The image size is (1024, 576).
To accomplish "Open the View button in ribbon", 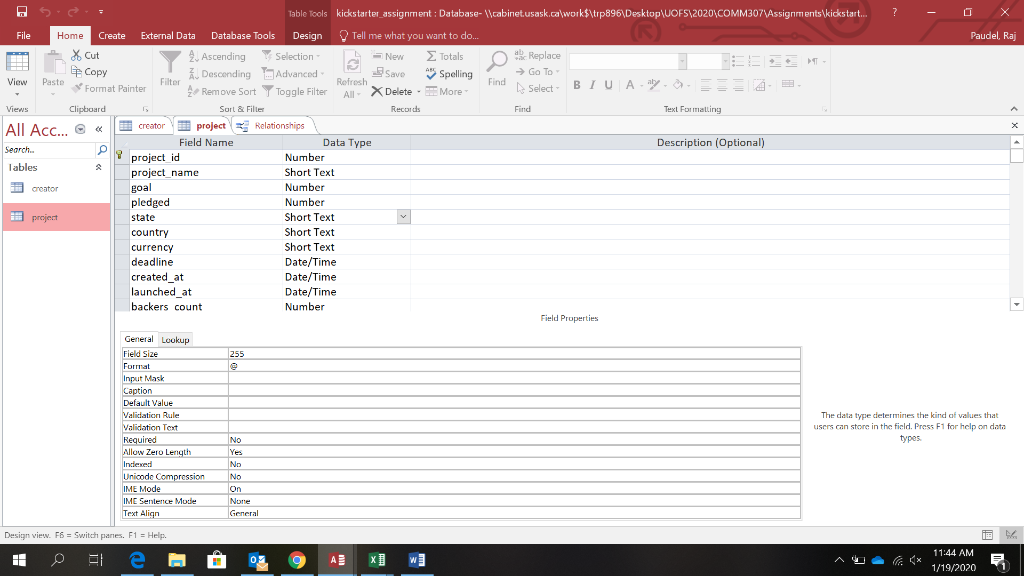I will pyautogui.click(x=17, y=74).
